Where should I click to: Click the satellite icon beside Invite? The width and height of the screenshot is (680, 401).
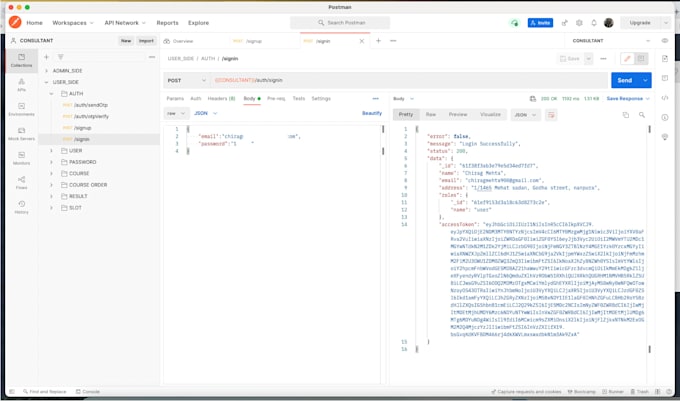pyautogui.click(x=564, y=23)
